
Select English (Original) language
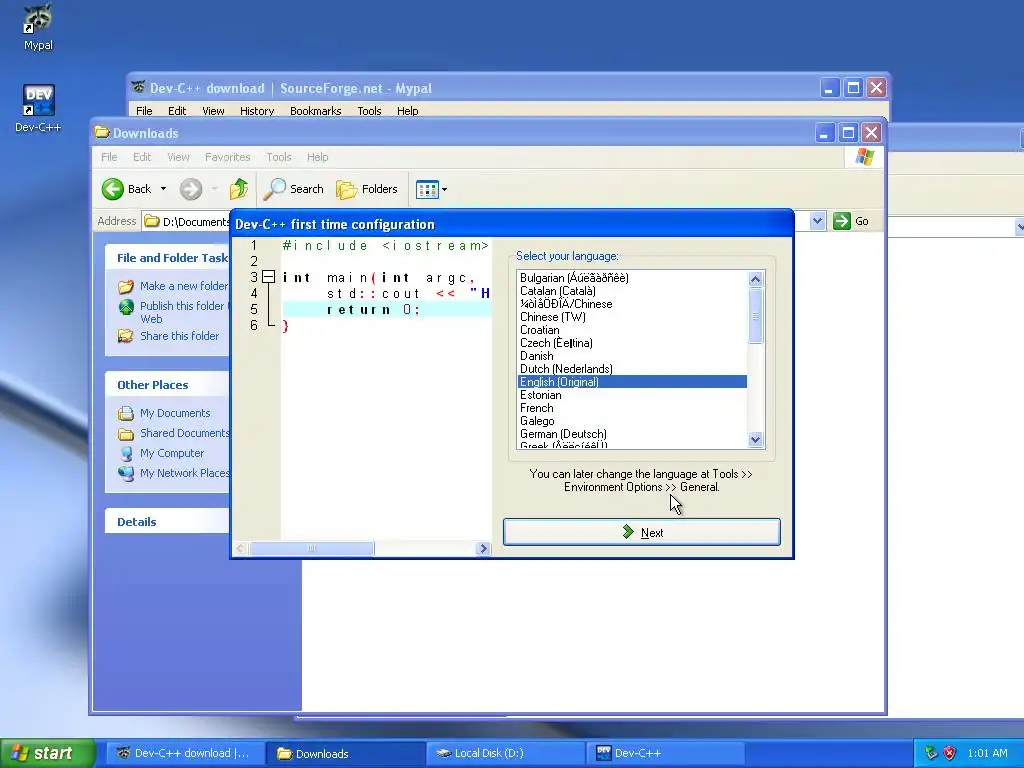click(x=632, y=382)
